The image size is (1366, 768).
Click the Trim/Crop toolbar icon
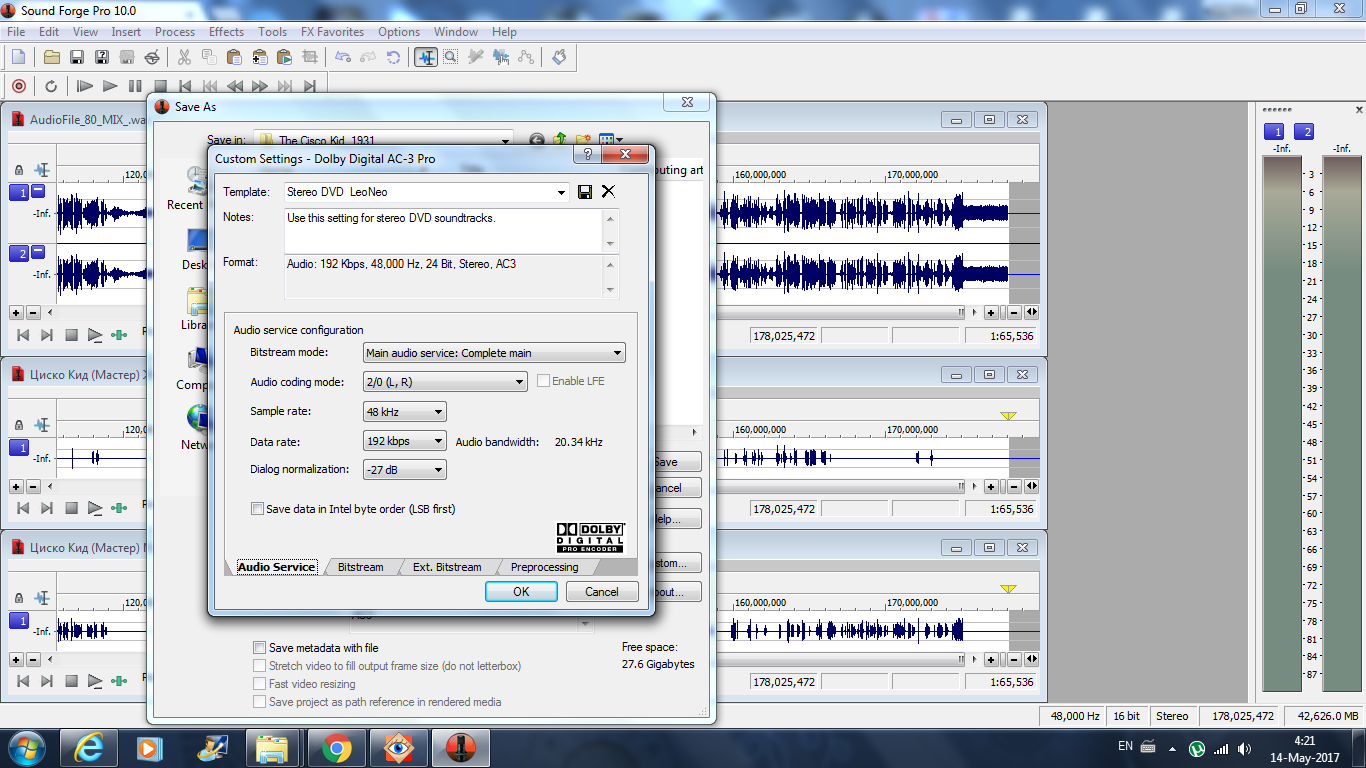[310, 57]
